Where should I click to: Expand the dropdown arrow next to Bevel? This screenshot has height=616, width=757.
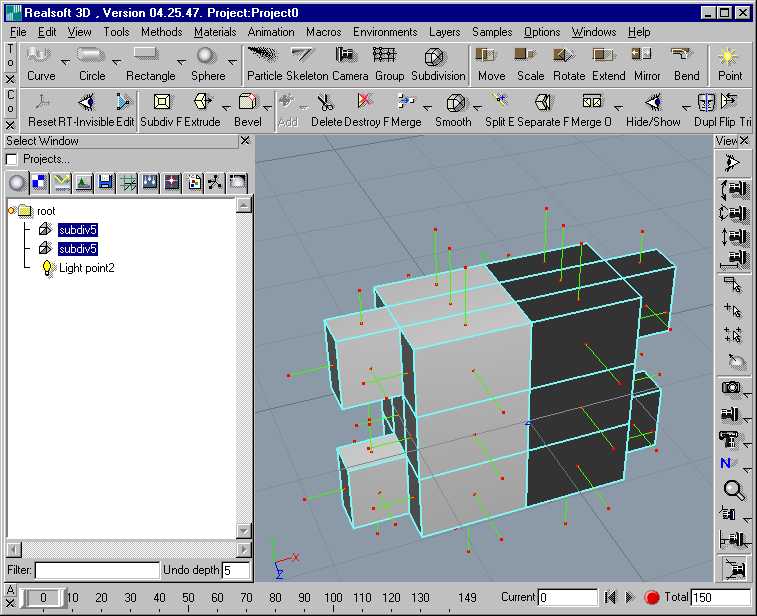click(x=270, y=106)
